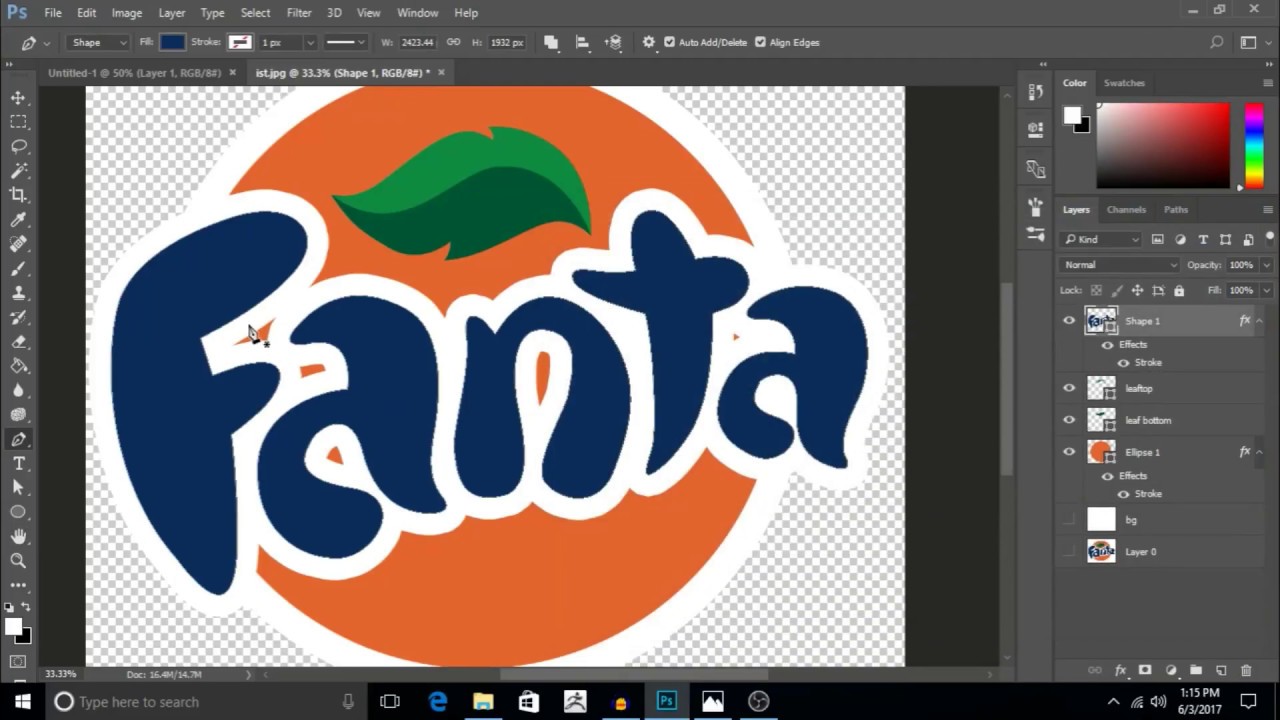Select the Lasso tool
This screenshot has height=720, width=1280.
[x=18, y=146]
